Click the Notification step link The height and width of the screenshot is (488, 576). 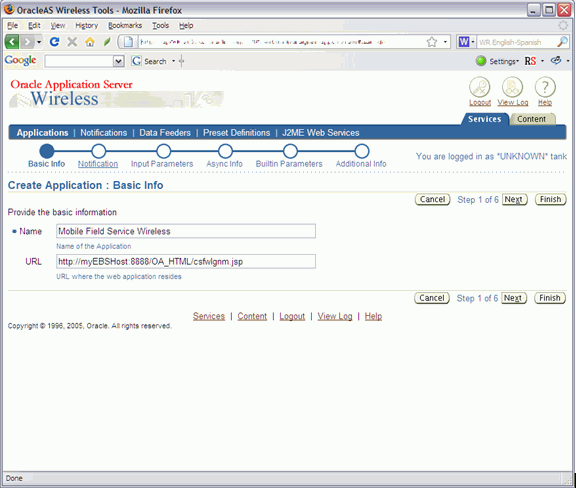tap(98, 164)
